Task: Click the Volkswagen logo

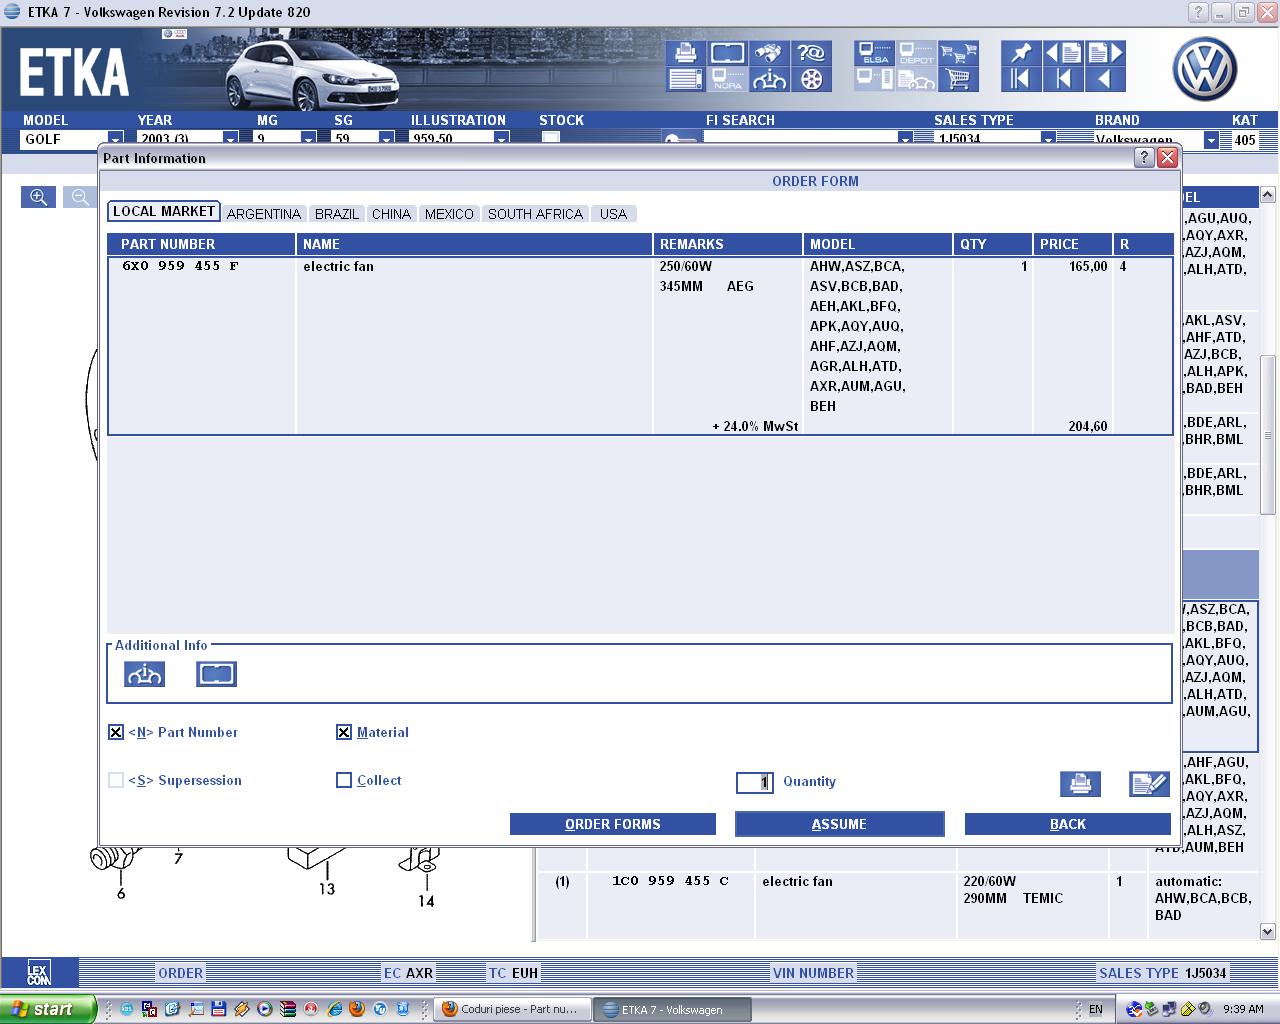Action: pyautogui.click(x=1205, y=69)
